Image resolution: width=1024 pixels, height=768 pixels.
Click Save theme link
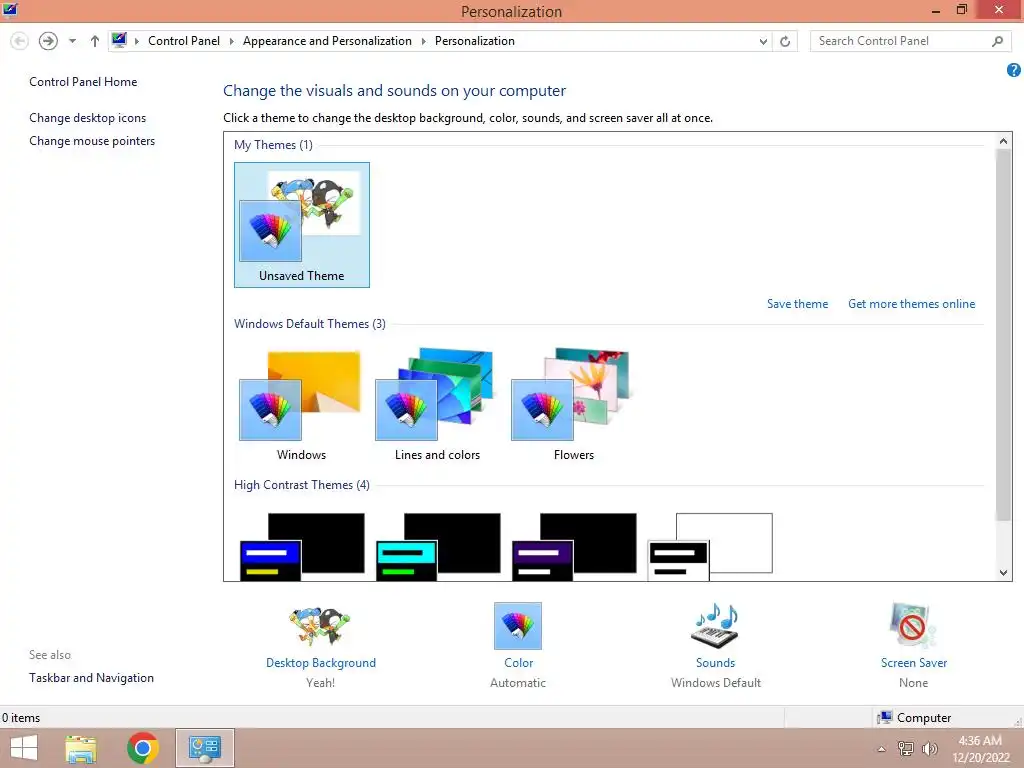(x=797, y=304)
